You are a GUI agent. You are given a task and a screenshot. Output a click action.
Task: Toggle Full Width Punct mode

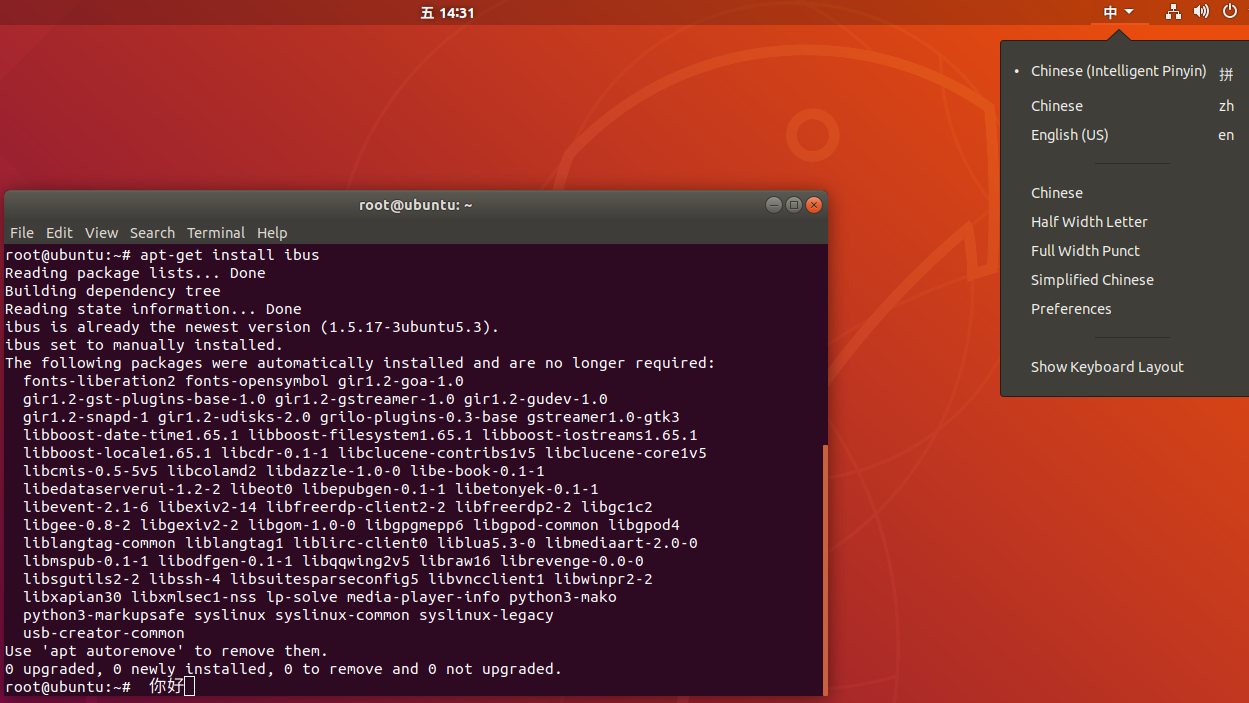click(1085, 250)
